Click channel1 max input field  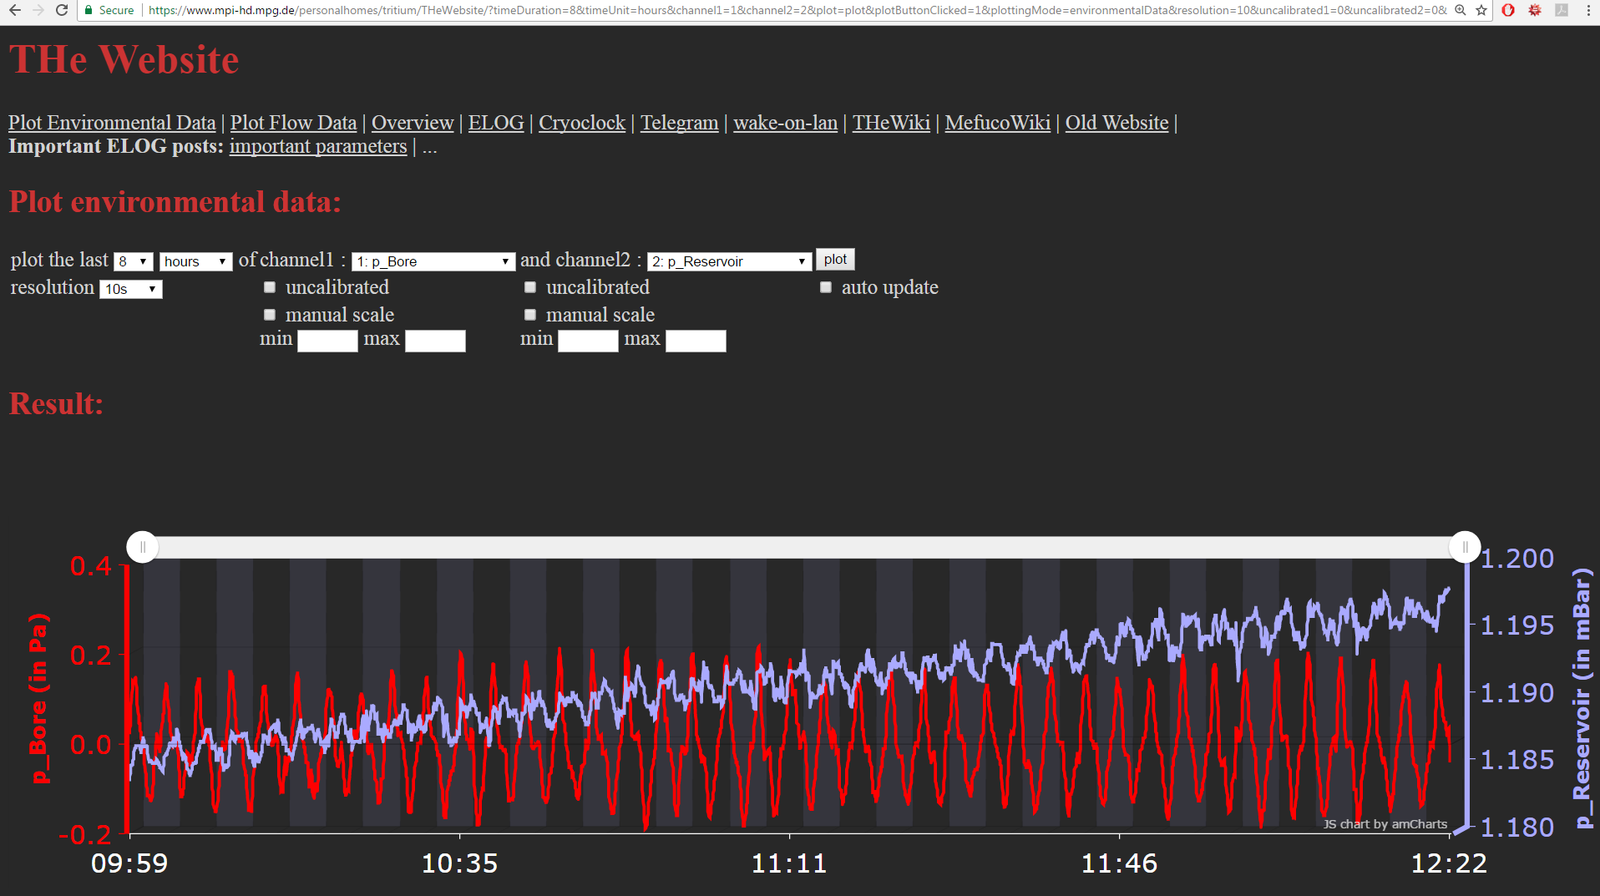coord(435,341)
